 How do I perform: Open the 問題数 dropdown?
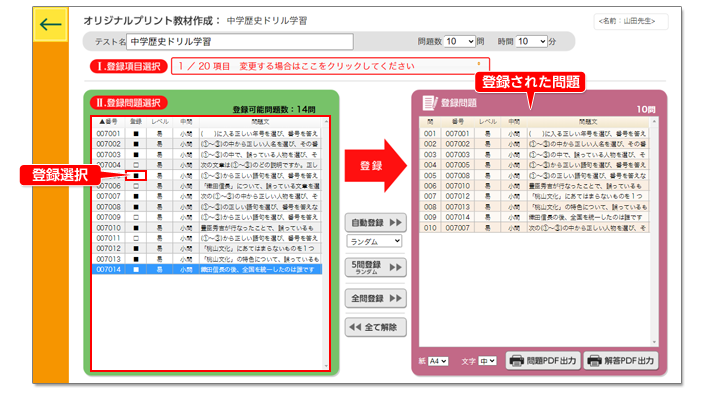(x=460, y=41)
